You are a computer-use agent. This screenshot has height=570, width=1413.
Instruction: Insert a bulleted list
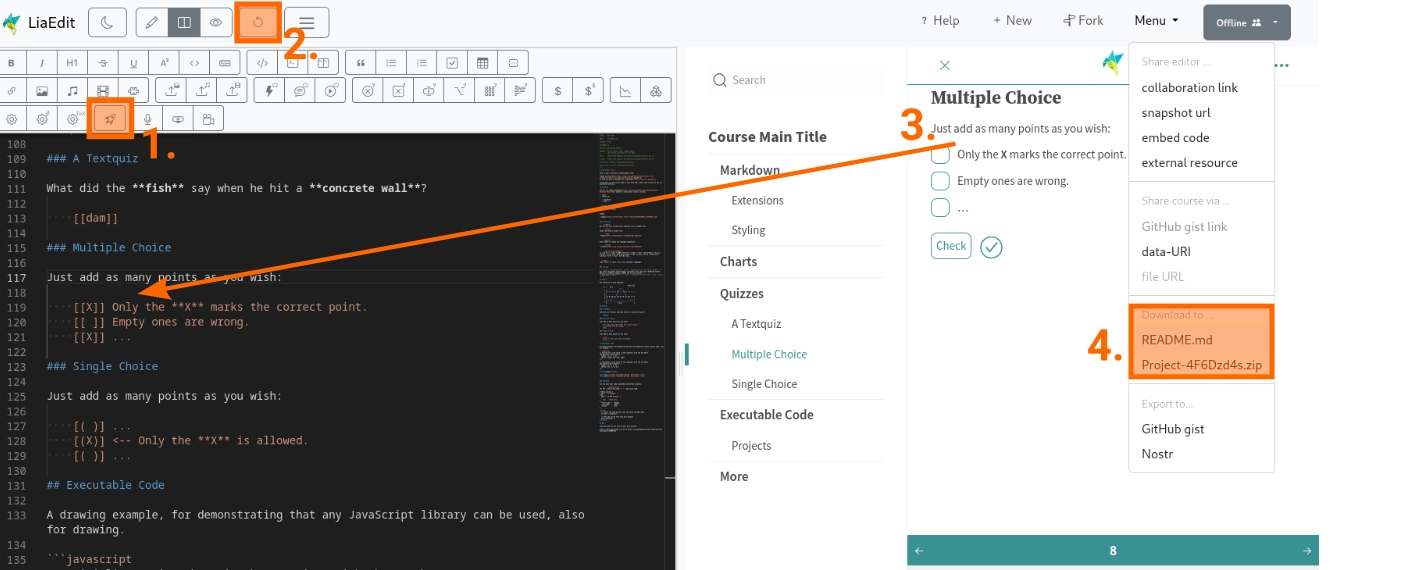pos(392,63)
